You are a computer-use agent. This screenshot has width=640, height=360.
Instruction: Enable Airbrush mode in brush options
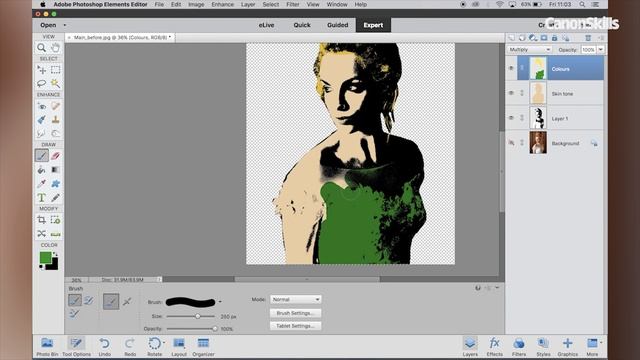pos(127,302)
